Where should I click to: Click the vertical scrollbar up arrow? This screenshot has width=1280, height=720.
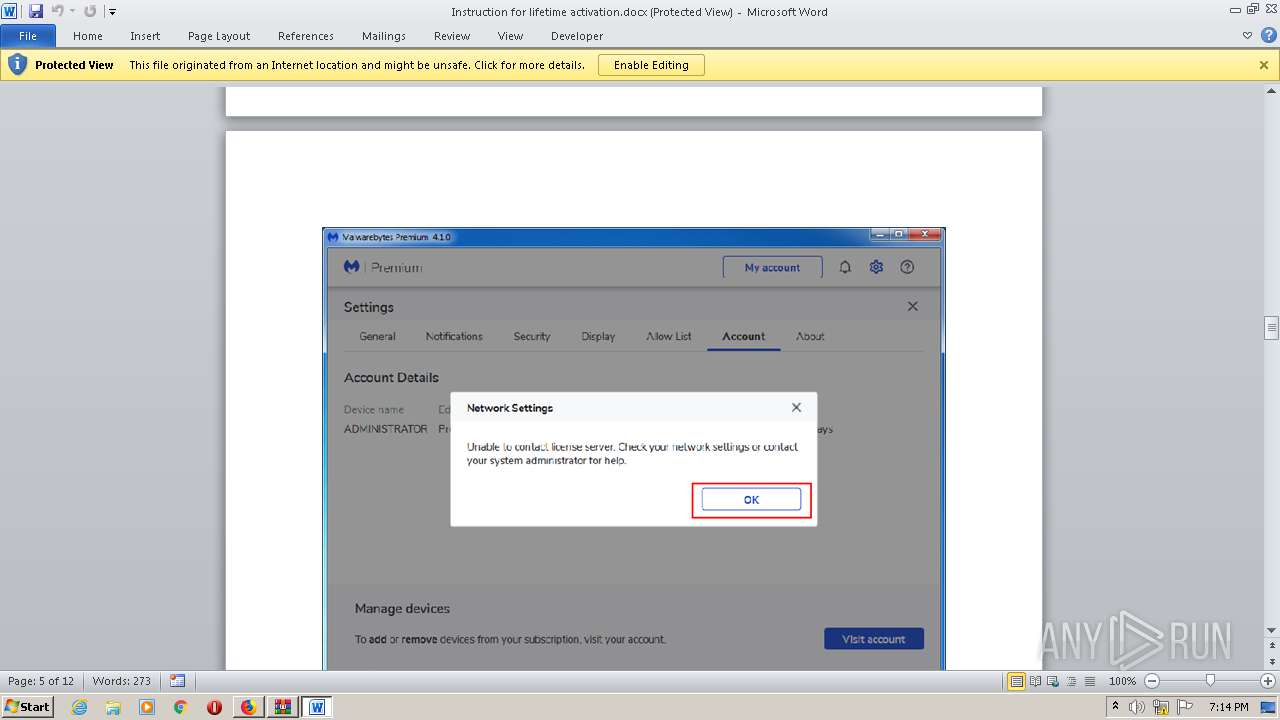coord(1272,91)
